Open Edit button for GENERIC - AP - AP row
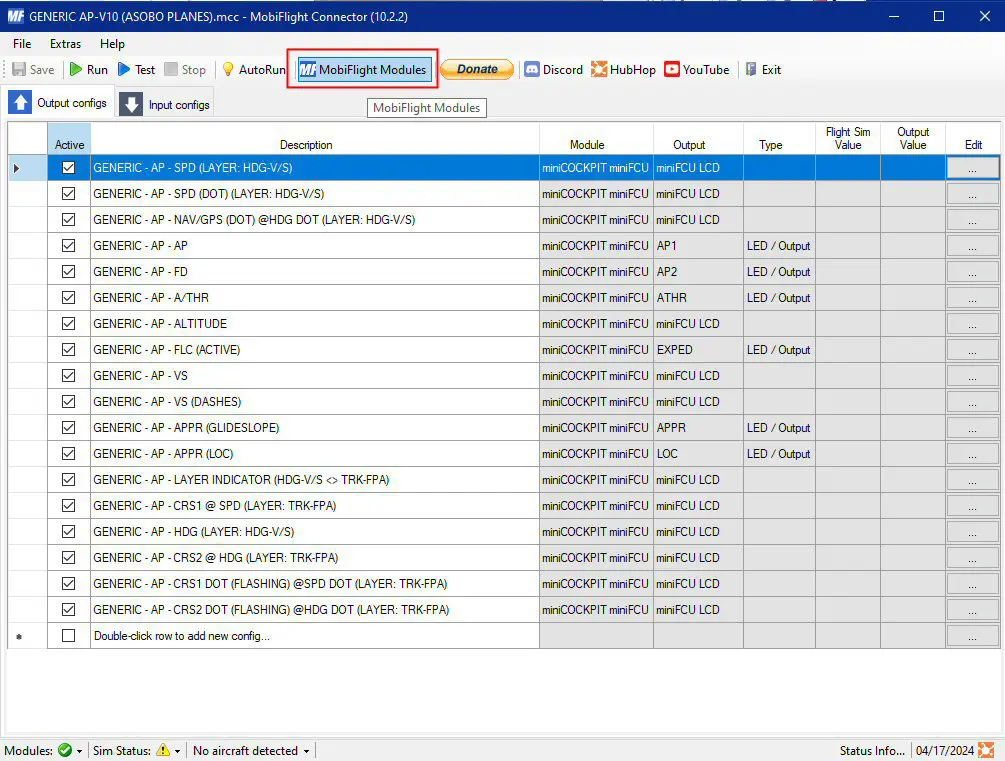1005x761 pixels. point(972,246)
